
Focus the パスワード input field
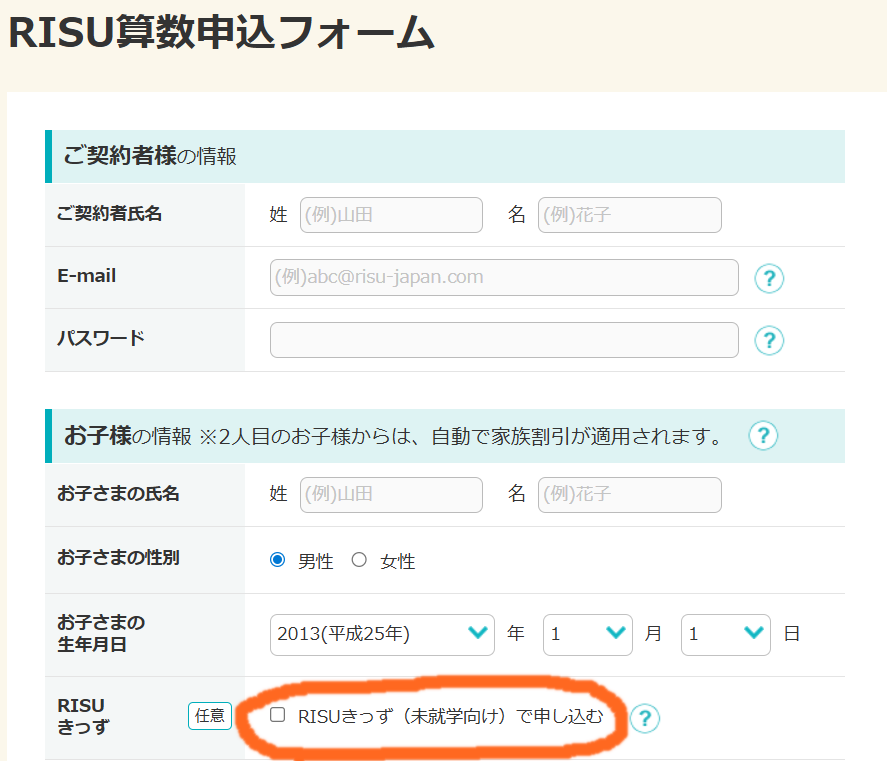click(x=504, y=340)
